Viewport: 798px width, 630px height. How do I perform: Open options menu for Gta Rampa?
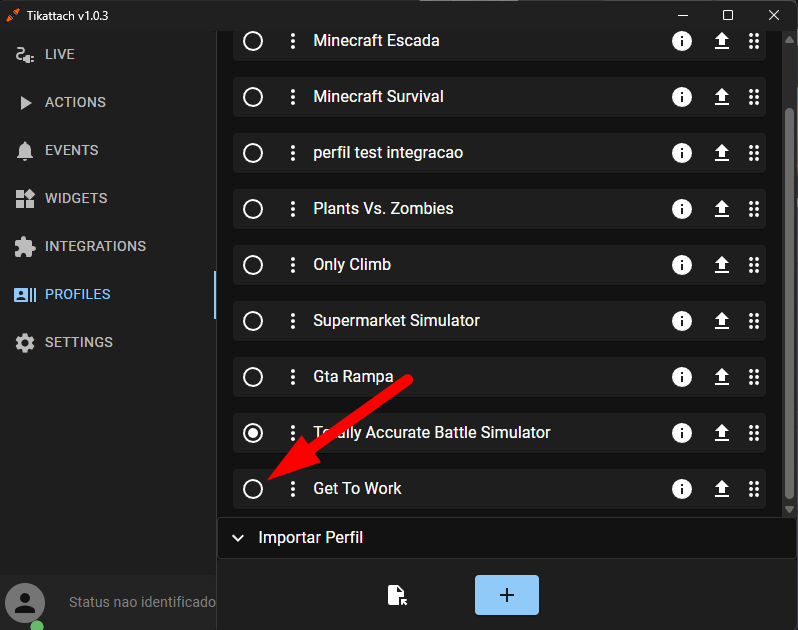pos(293,377)
